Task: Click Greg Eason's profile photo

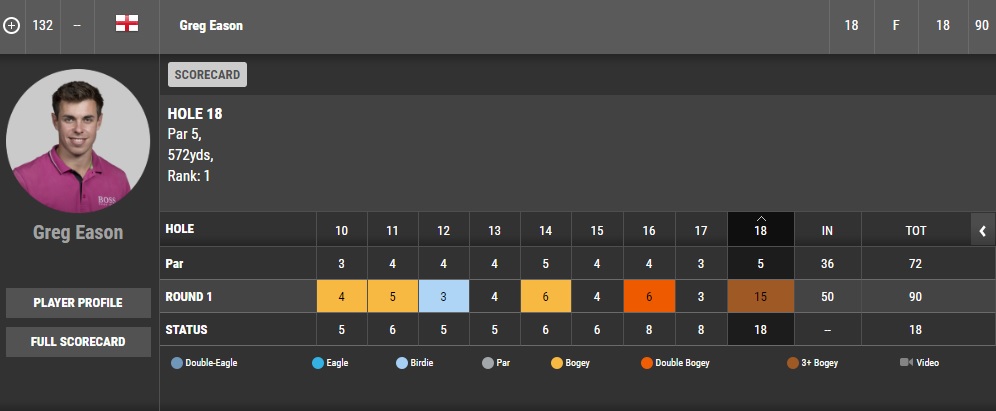Action: (x=77, y=141)
